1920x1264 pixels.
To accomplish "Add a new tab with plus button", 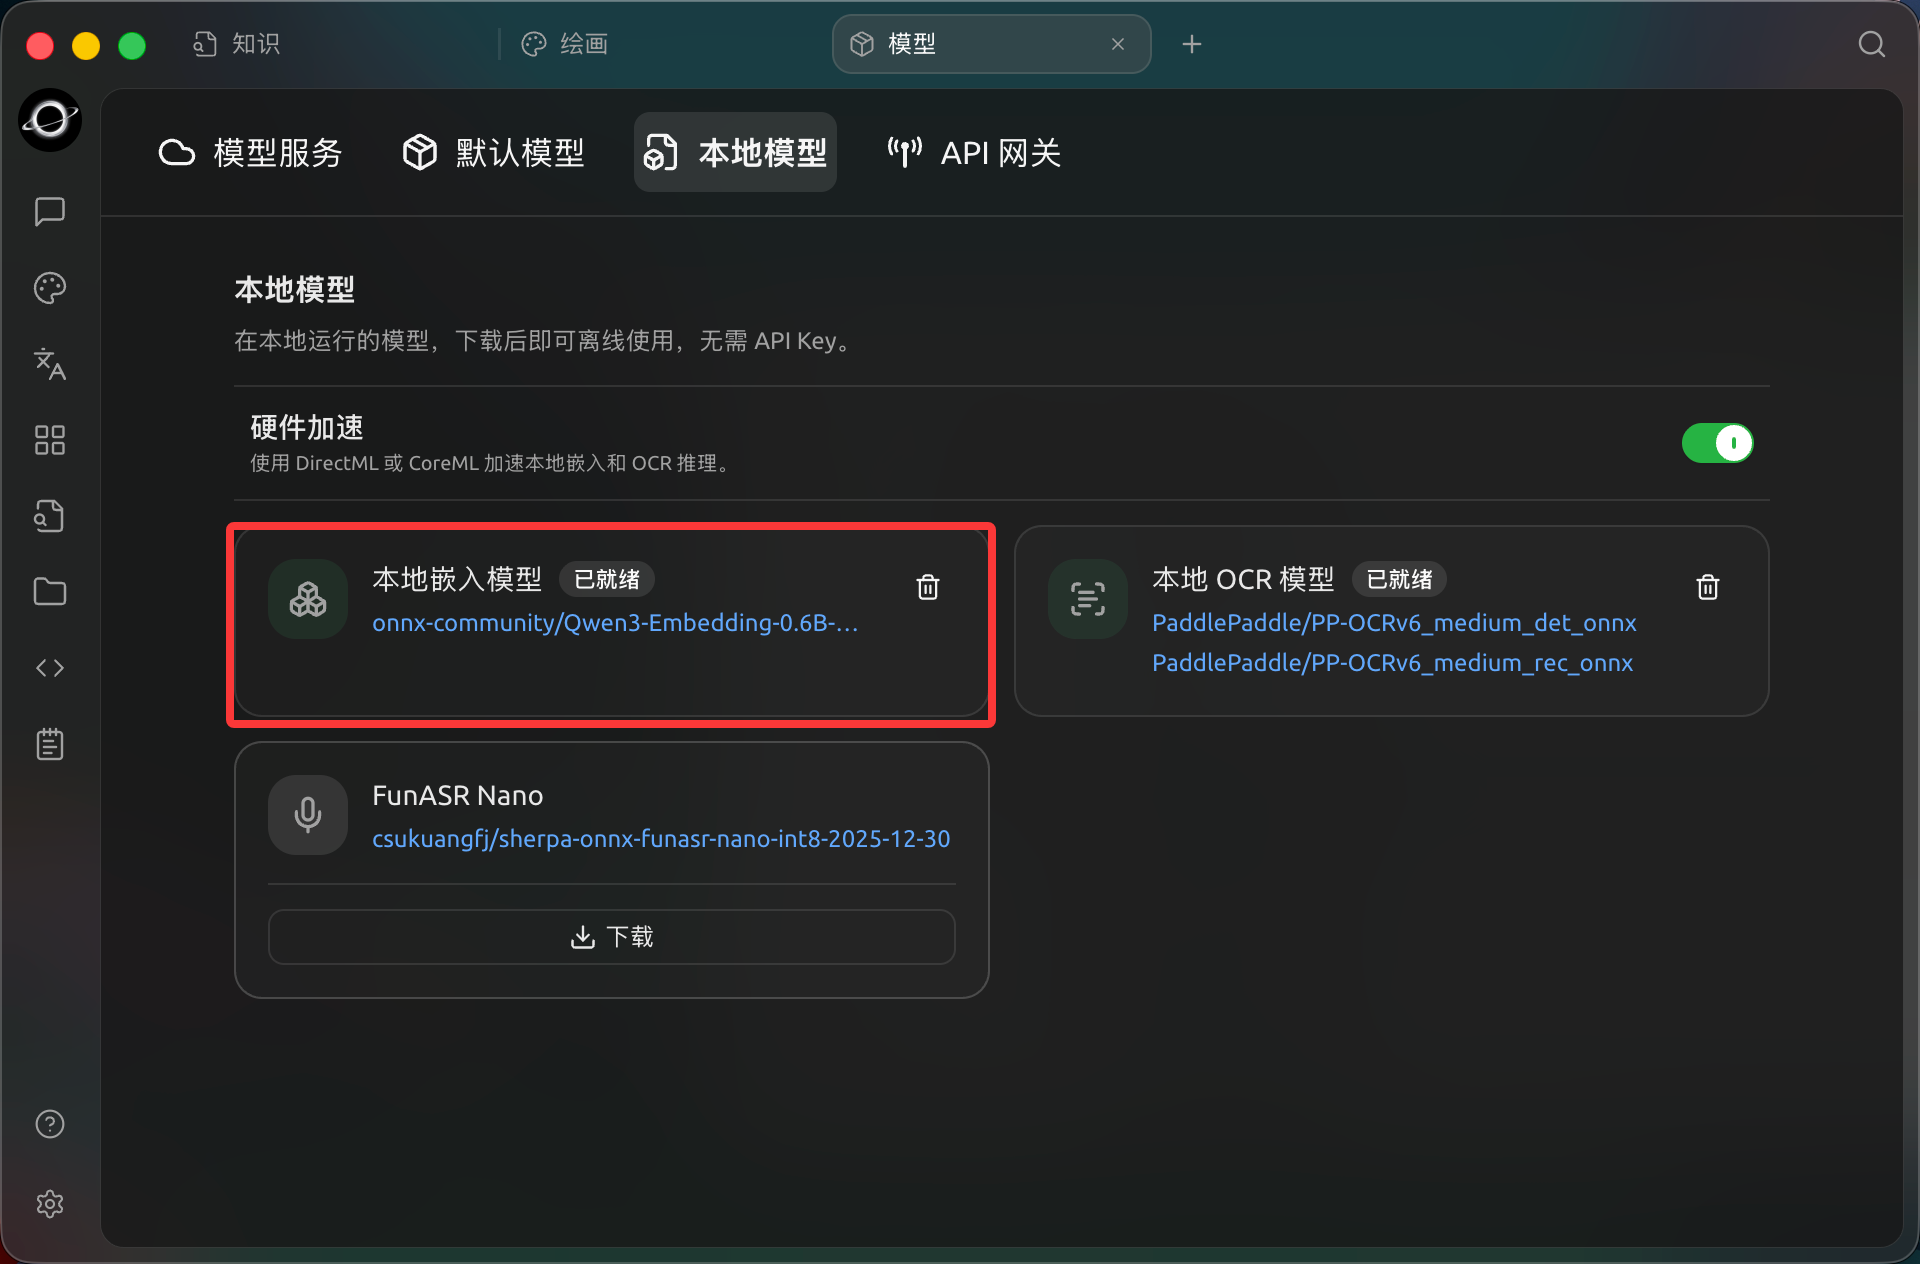I will (1192, 44).
